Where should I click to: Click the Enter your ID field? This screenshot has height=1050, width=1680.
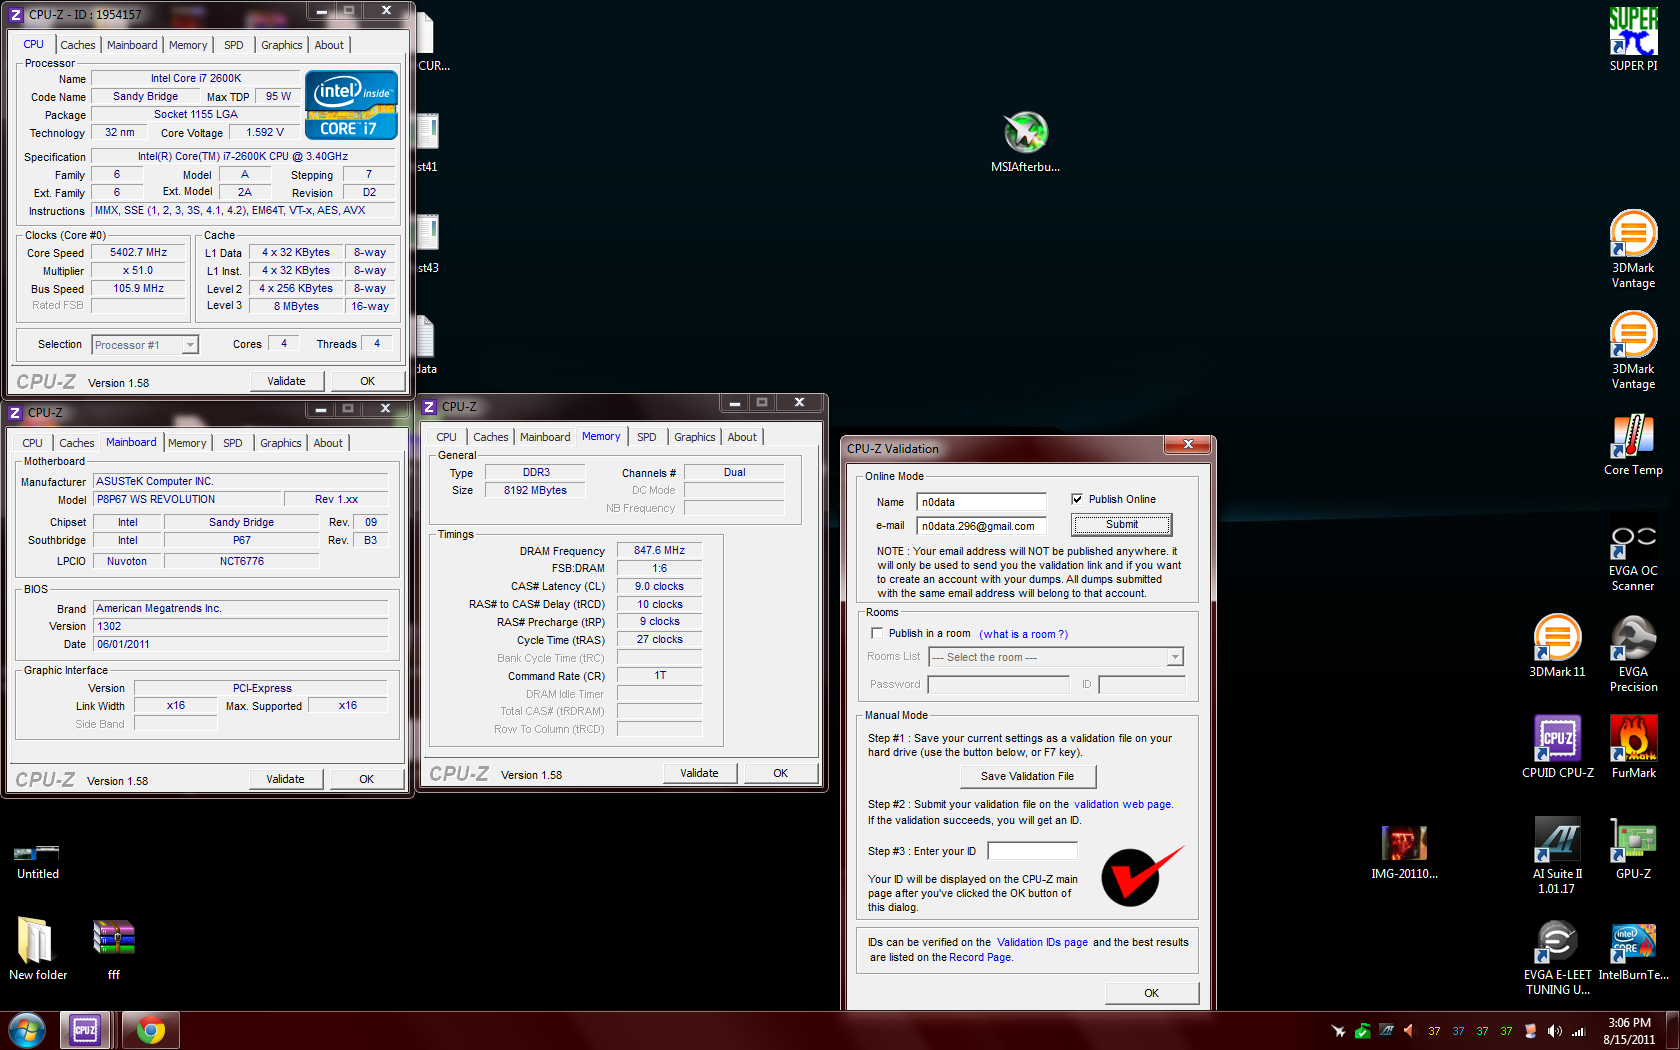pos(1032,851)
